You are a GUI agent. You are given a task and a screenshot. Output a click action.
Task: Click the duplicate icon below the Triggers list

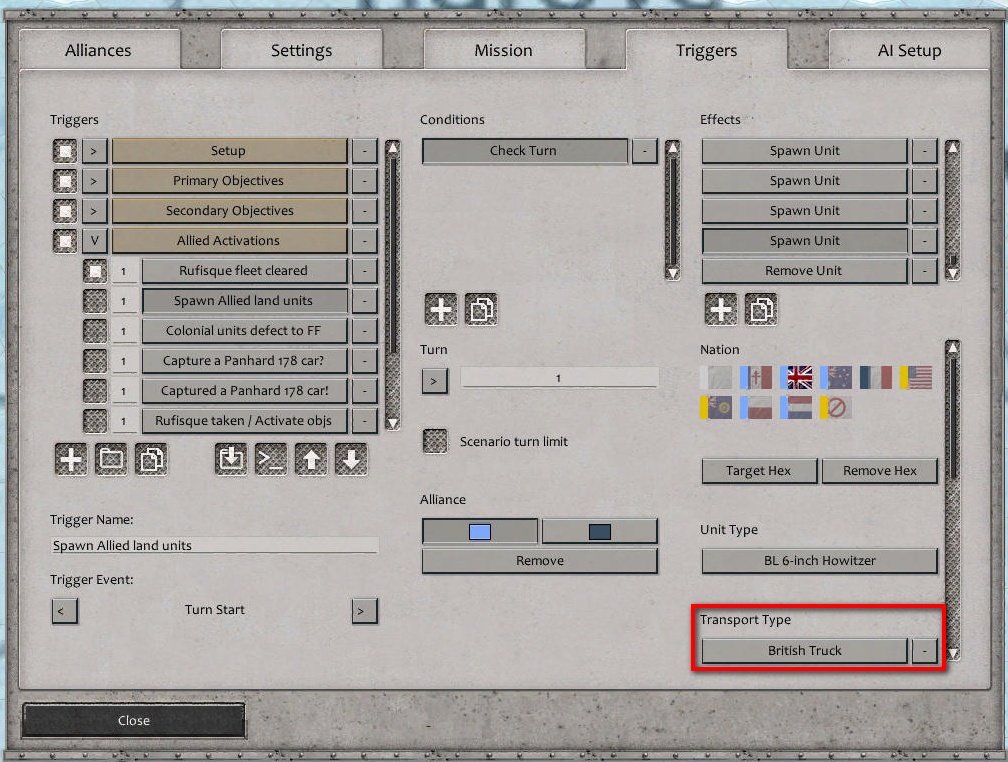(151, 459)
